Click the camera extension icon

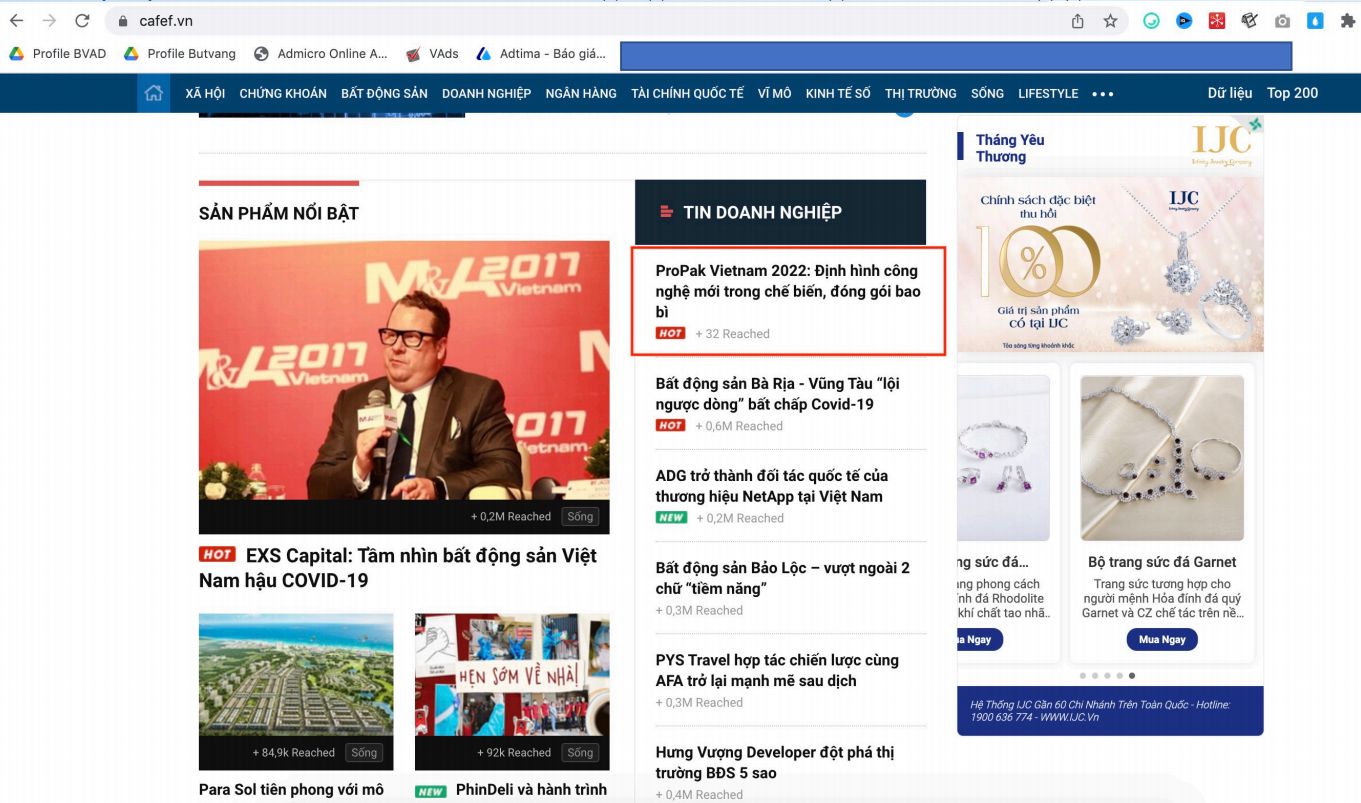1282,21
